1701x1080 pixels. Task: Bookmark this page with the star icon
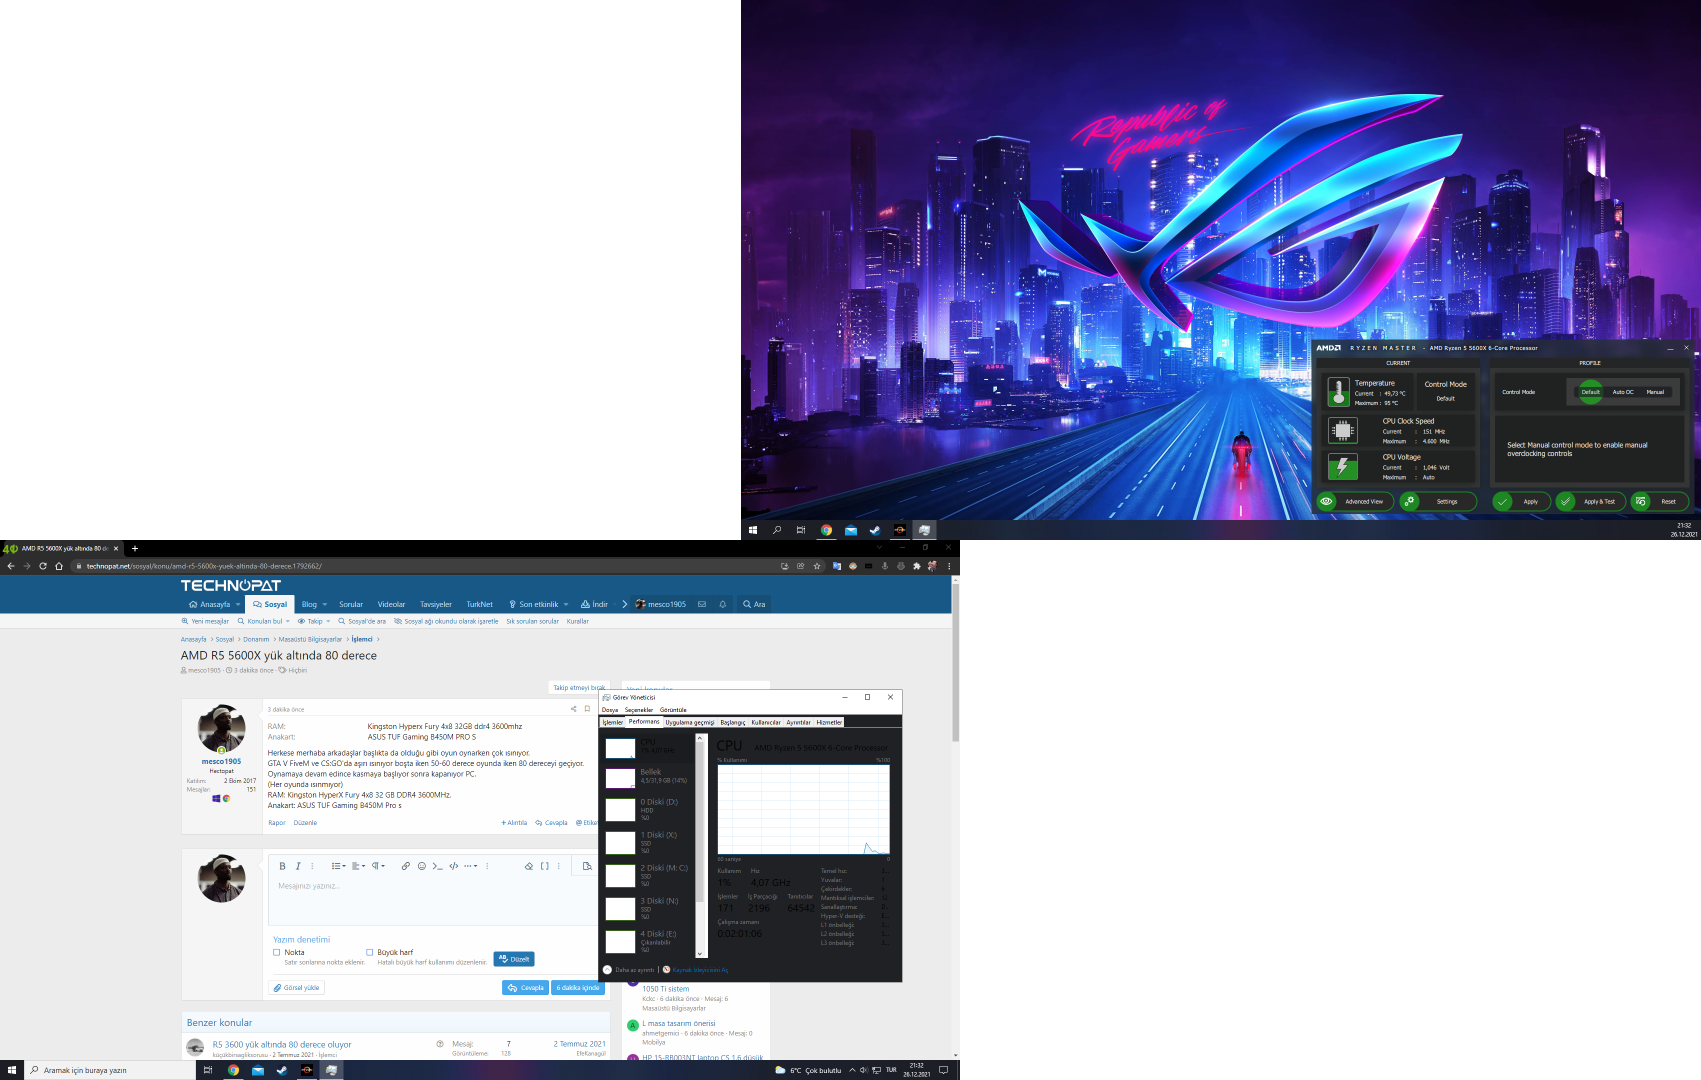point(817,566)
